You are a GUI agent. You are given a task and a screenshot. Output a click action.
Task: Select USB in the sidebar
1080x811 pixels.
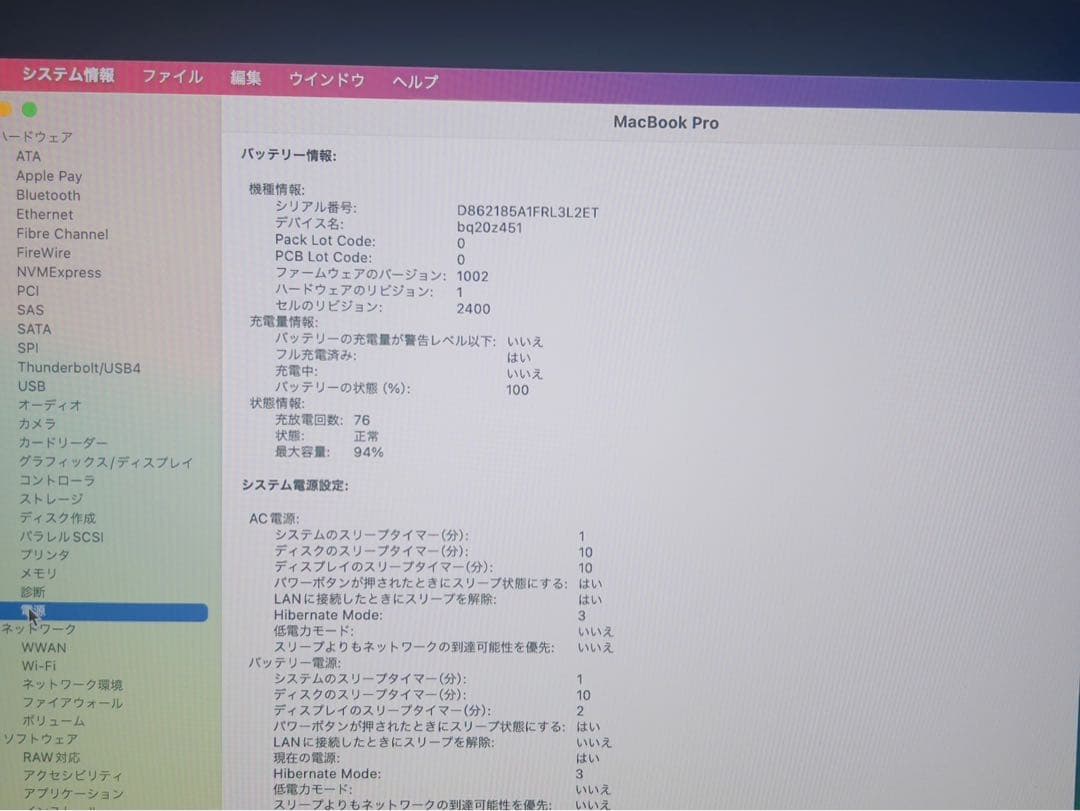[31, 386]
